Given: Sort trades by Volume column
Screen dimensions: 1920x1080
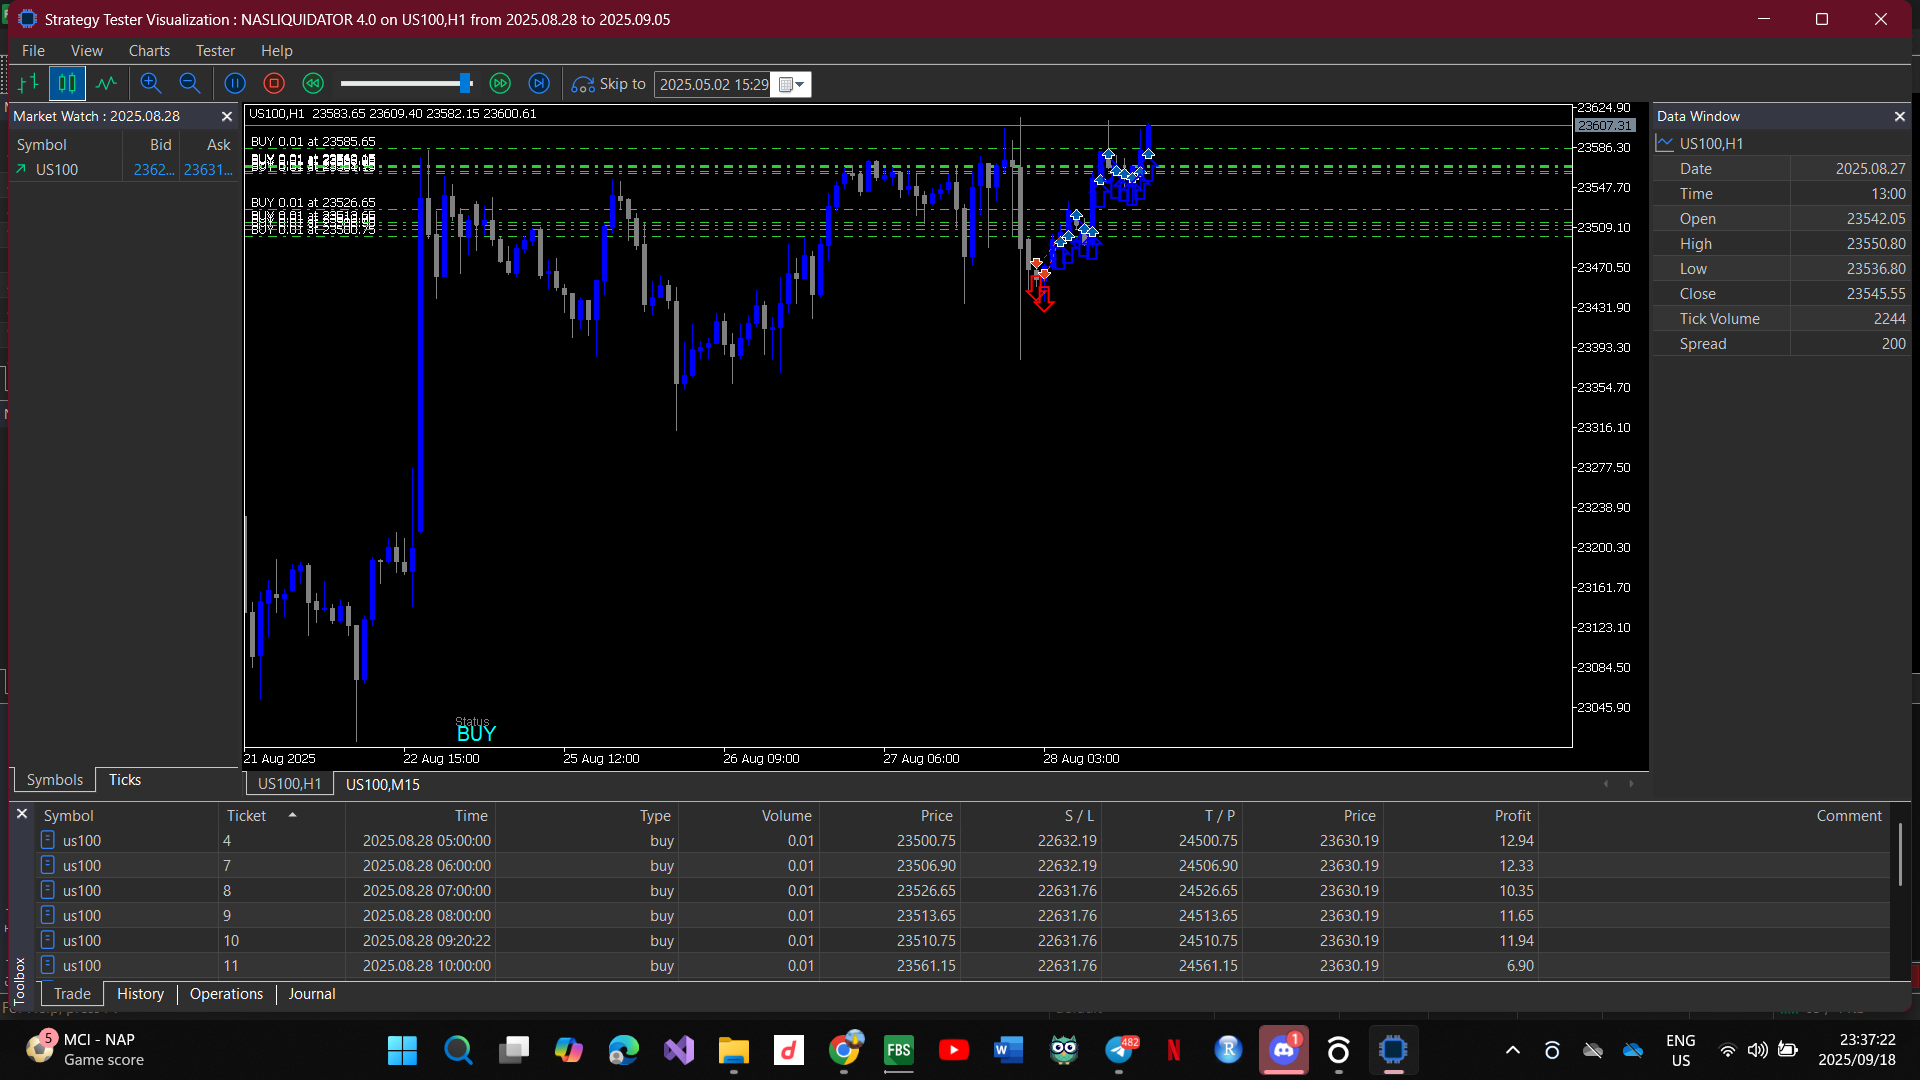Looking at the screenshot, I should 749,816.
